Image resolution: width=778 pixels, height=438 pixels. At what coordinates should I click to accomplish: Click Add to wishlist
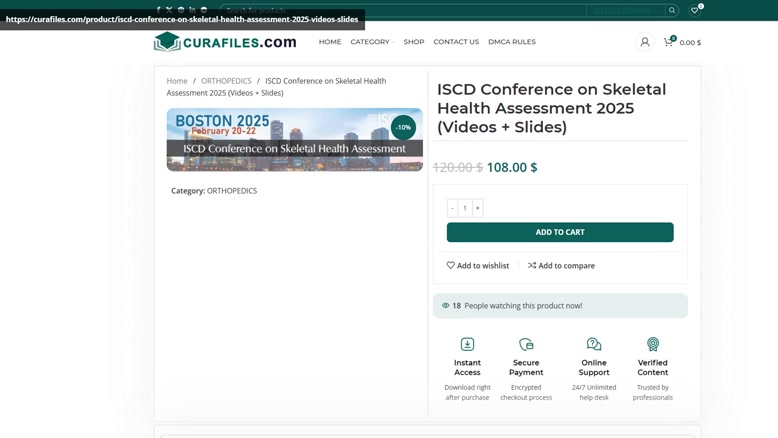(478, 265)
